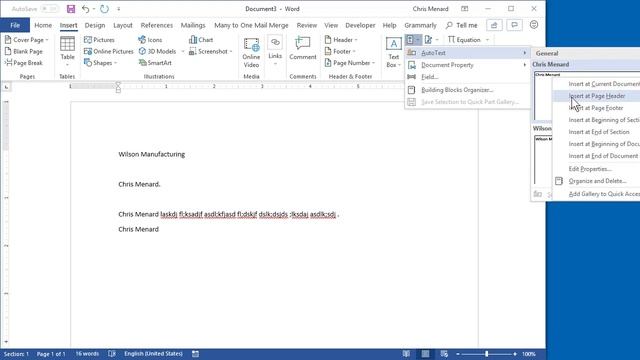Screen dimensions: 640x360
Task: Select Insert at Page Header
Action: [x=596, y=96]
